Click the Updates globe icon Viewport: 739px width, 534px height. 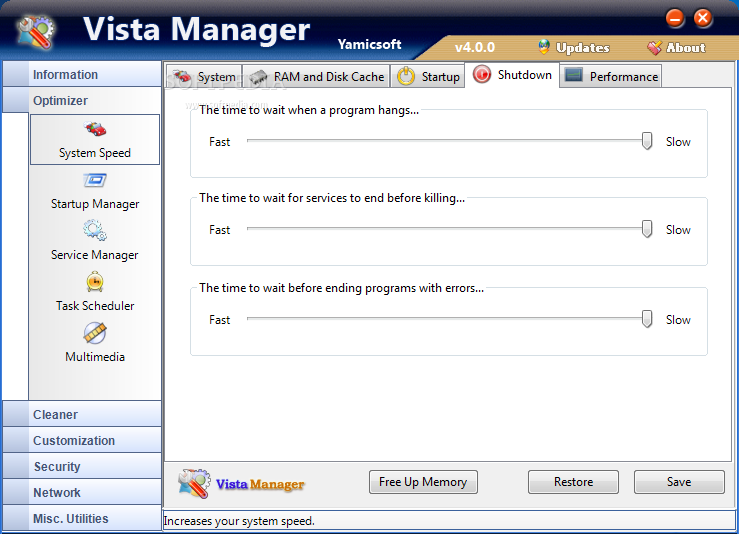point(544,47)
